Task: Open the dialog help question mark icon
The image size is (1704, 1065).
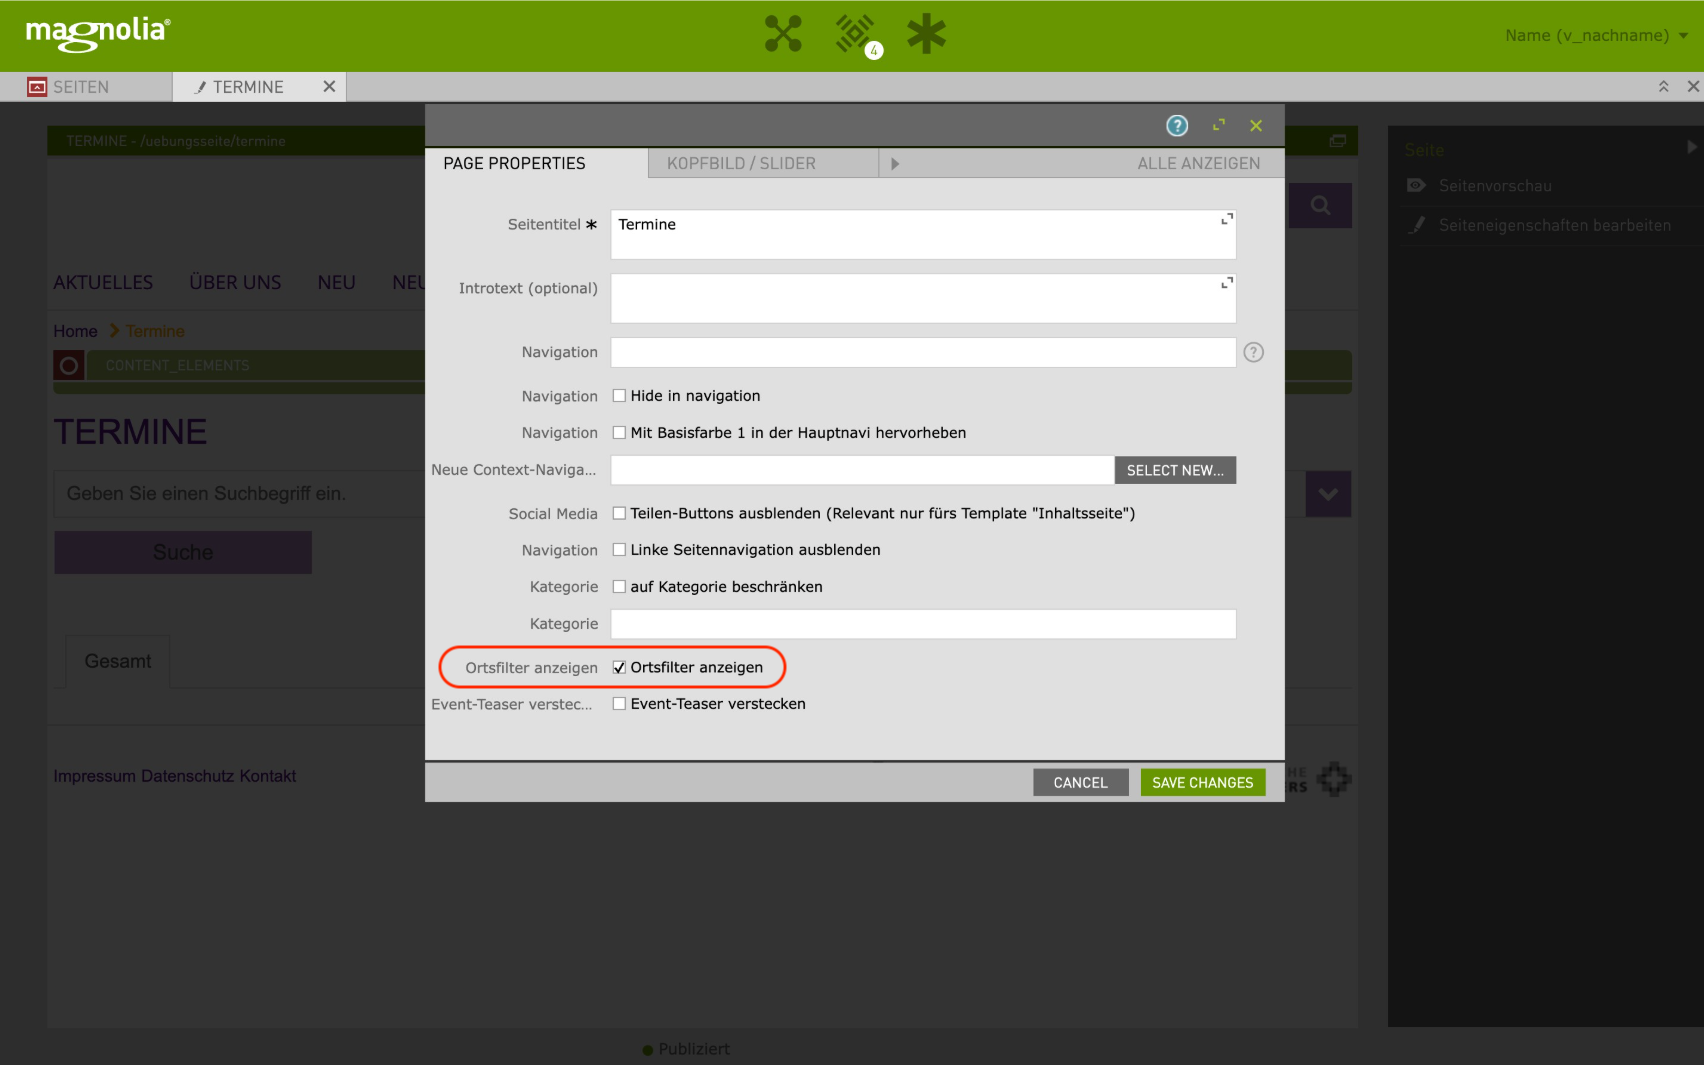Action: click(x=1177, y=125)
